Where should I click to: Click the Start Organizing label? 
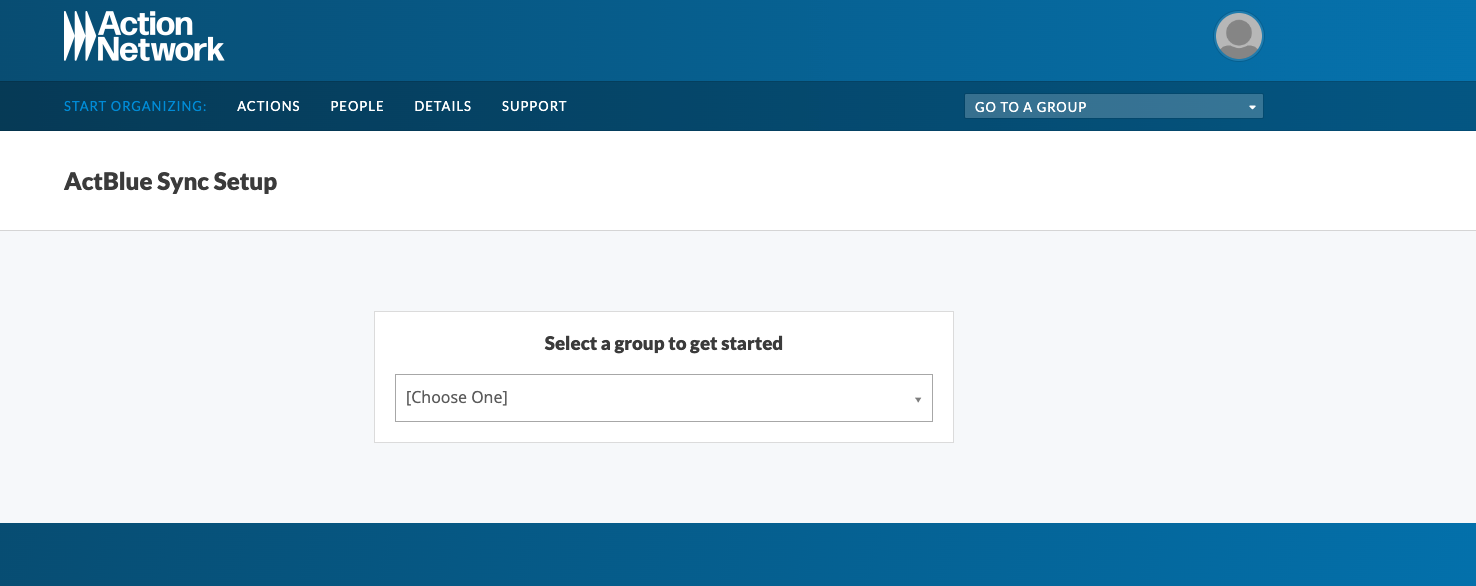coord(135,106)
